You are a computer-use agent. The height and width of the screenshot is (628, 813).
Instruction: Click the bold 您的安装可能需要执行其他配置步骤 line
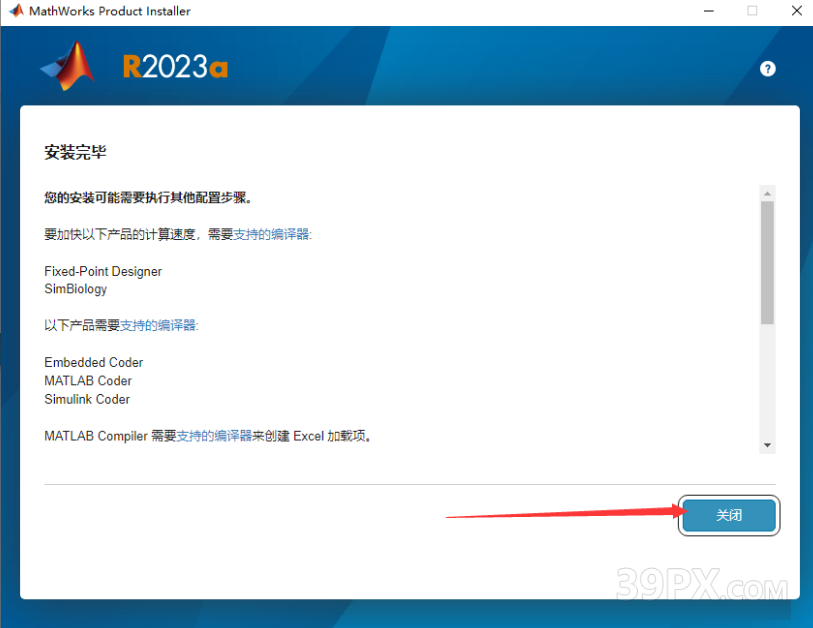click(148, 198)
